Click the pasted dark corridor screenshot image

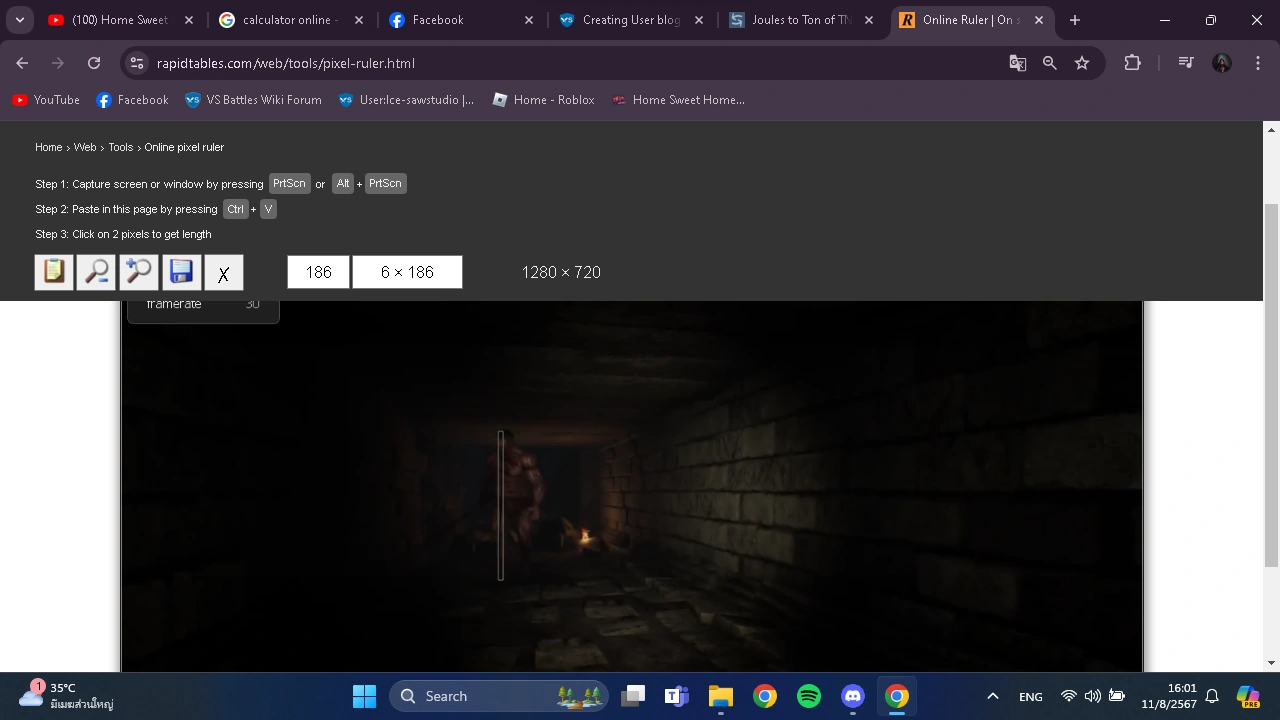[632, 486]
